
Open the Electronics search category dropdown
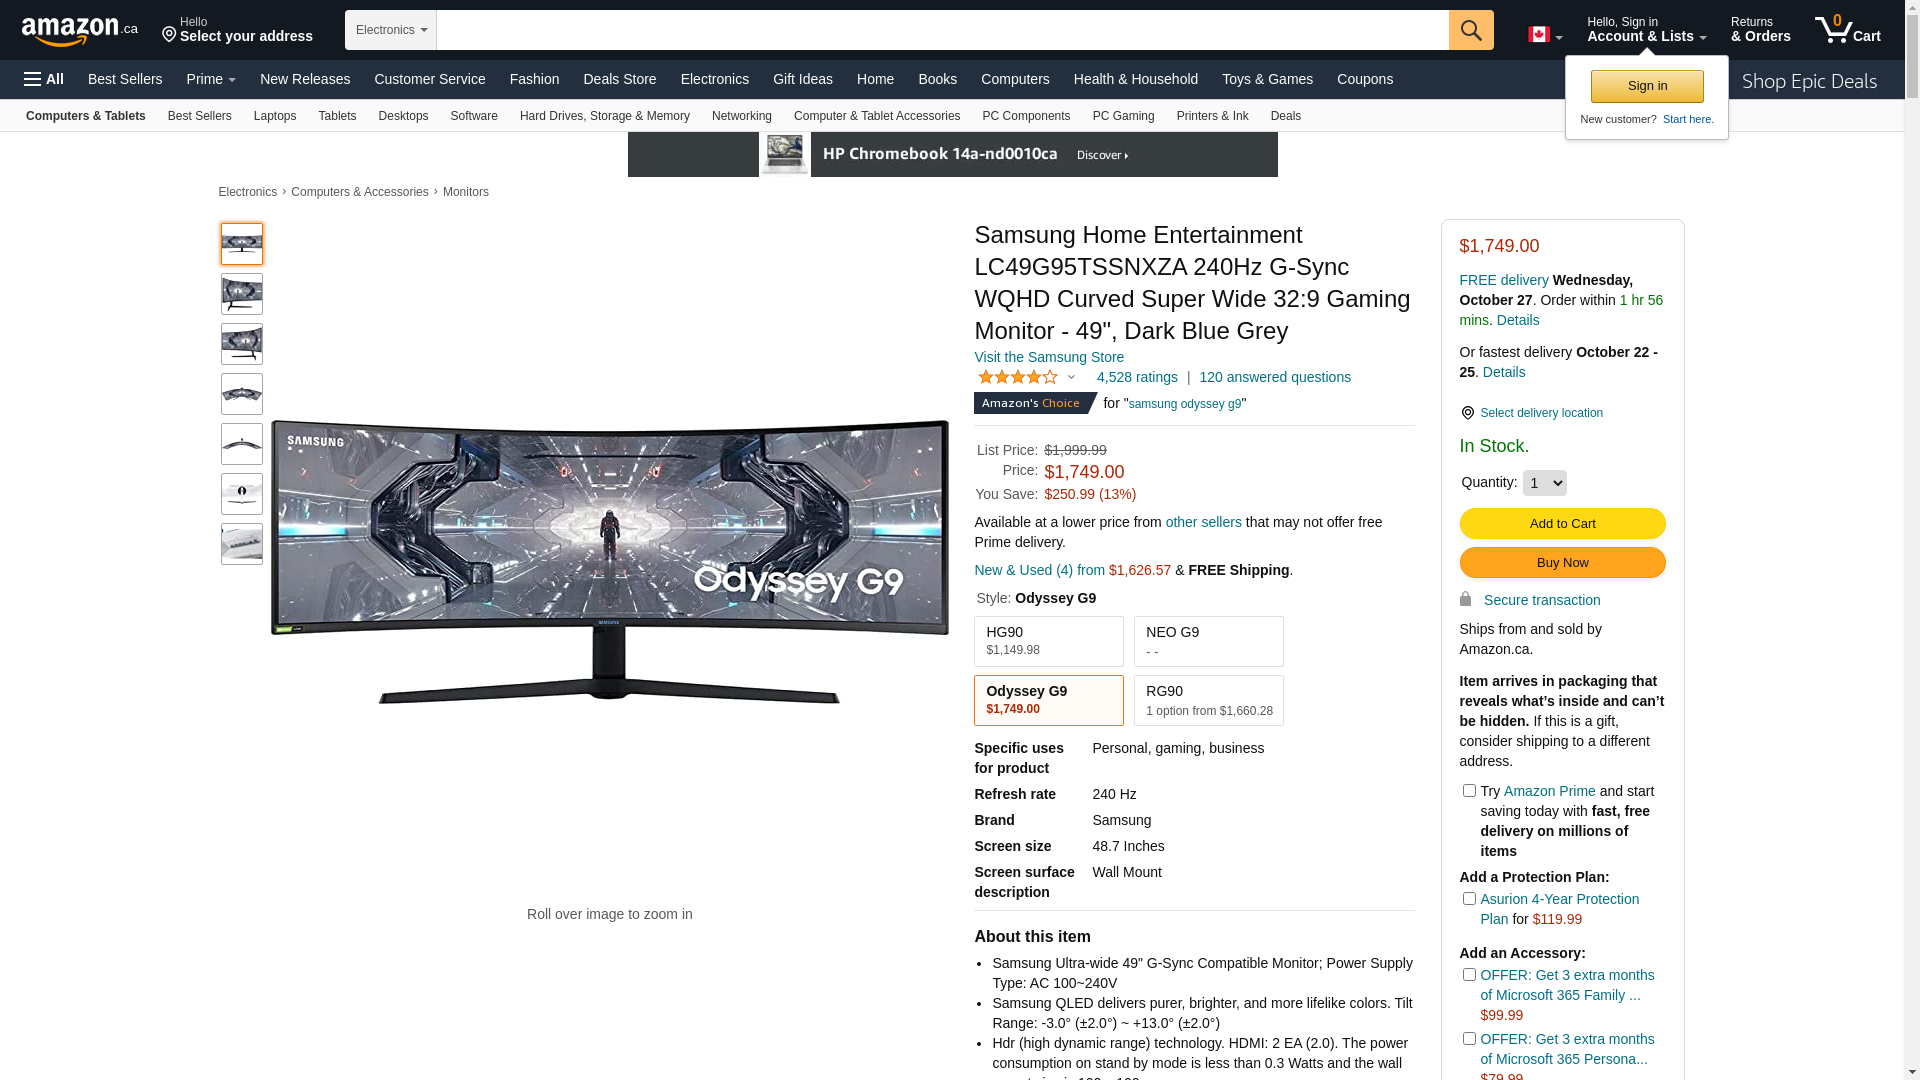pos(391,30)
